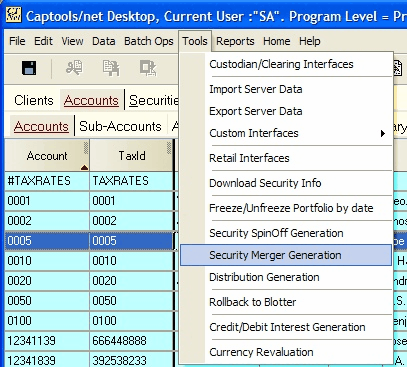
Task: Select account cell 0002
Action: [47, 221]
